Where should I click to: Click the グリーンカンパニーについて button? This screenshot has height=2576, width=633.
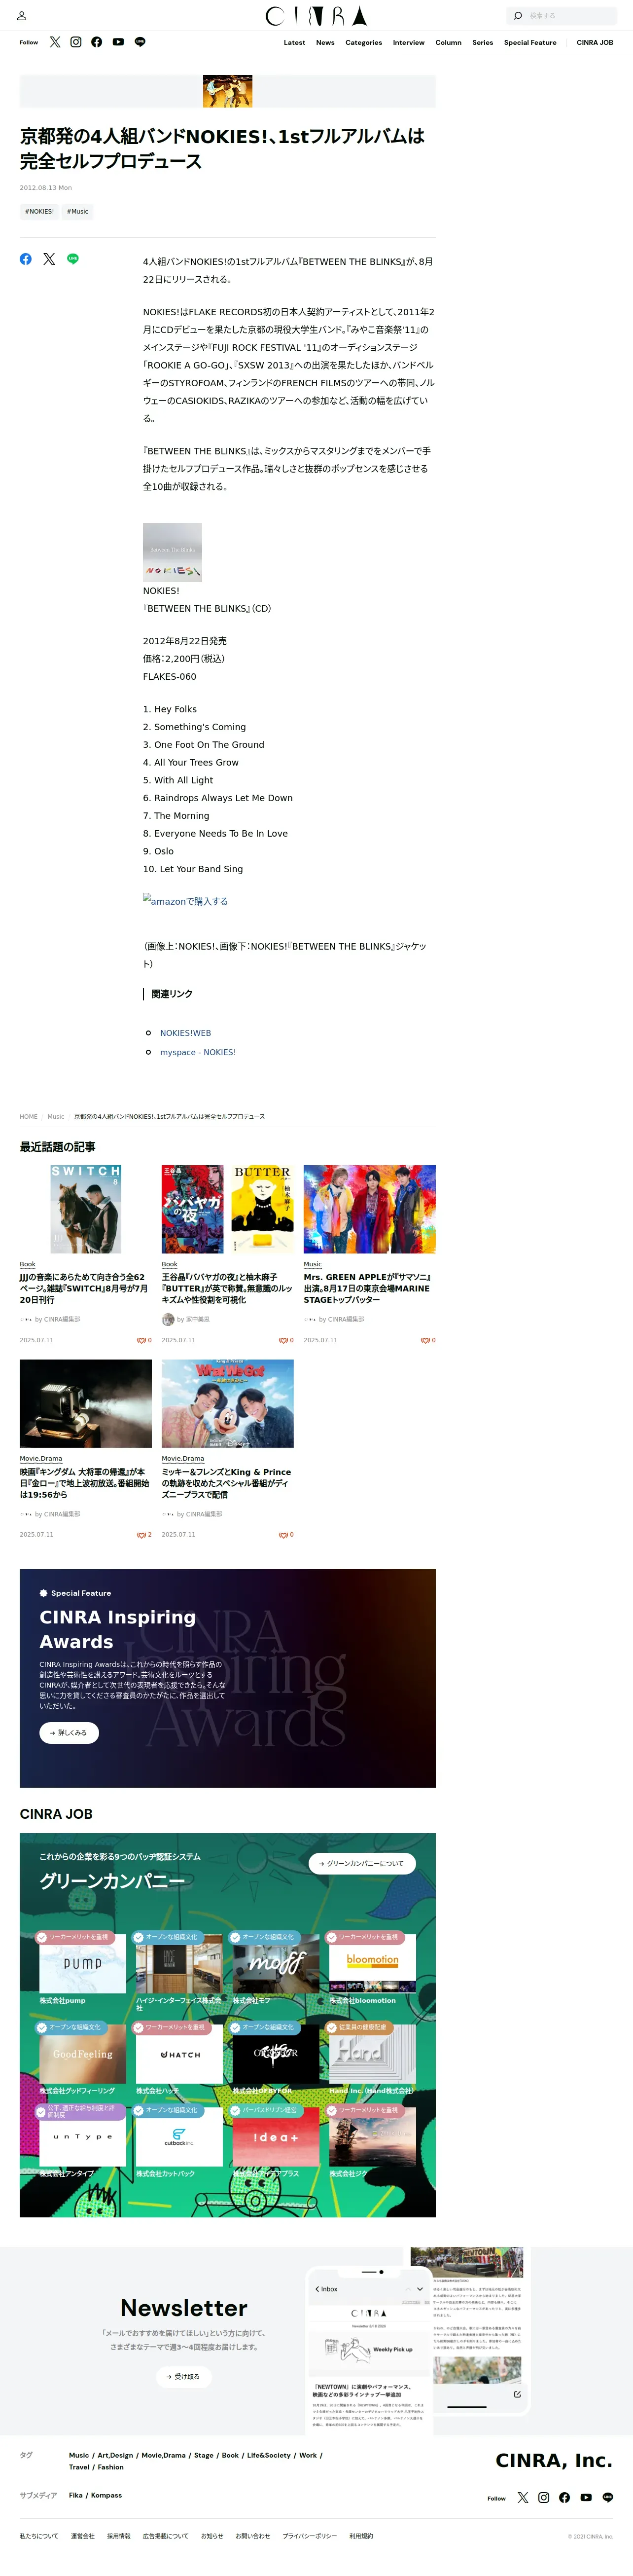[362, 1863]
